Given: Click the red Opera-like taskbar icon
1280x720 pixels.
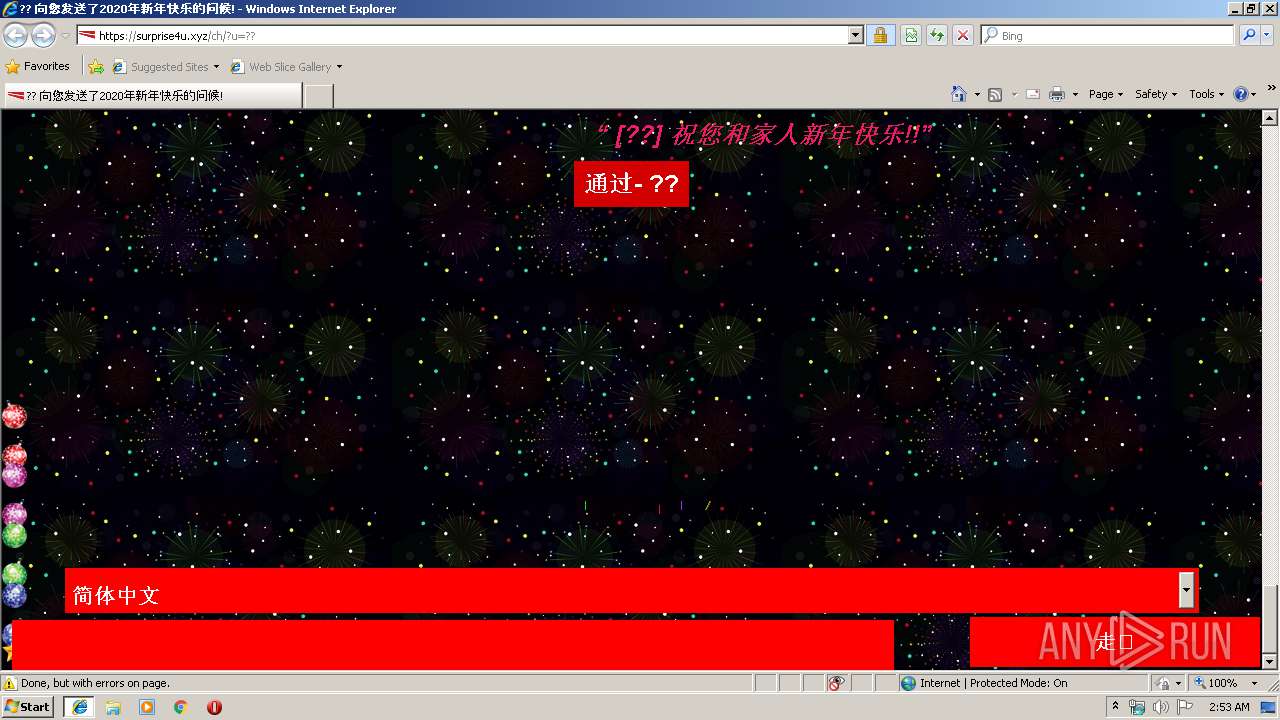Looking at the screenshot, I should click(214, 707).
